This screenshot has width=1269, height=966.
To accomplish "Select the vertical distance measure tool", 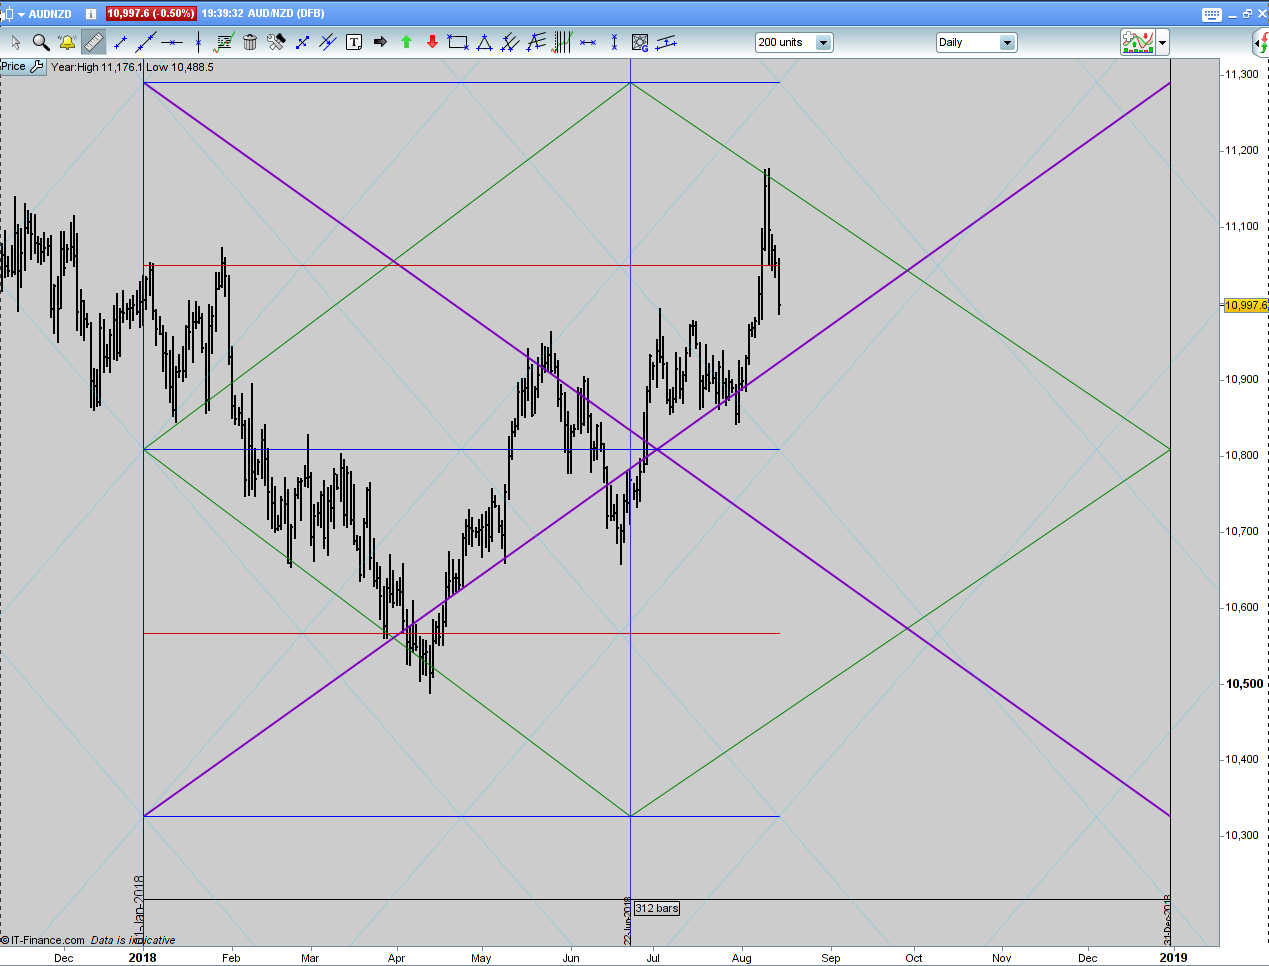I will (x=614, y=42).
